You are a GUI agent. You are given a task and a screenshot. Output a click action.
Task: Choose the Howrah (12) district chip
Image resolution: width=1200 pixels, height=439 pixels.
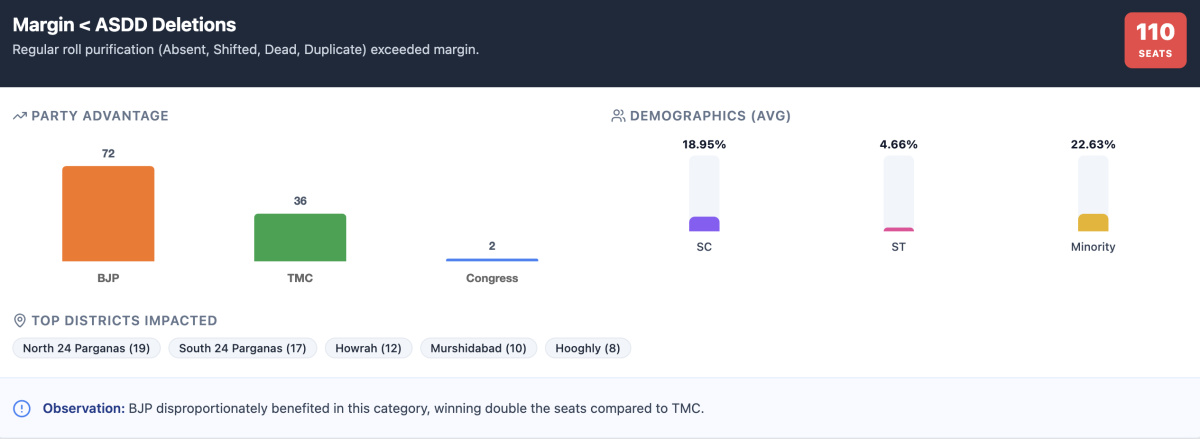tap(368, 348)
